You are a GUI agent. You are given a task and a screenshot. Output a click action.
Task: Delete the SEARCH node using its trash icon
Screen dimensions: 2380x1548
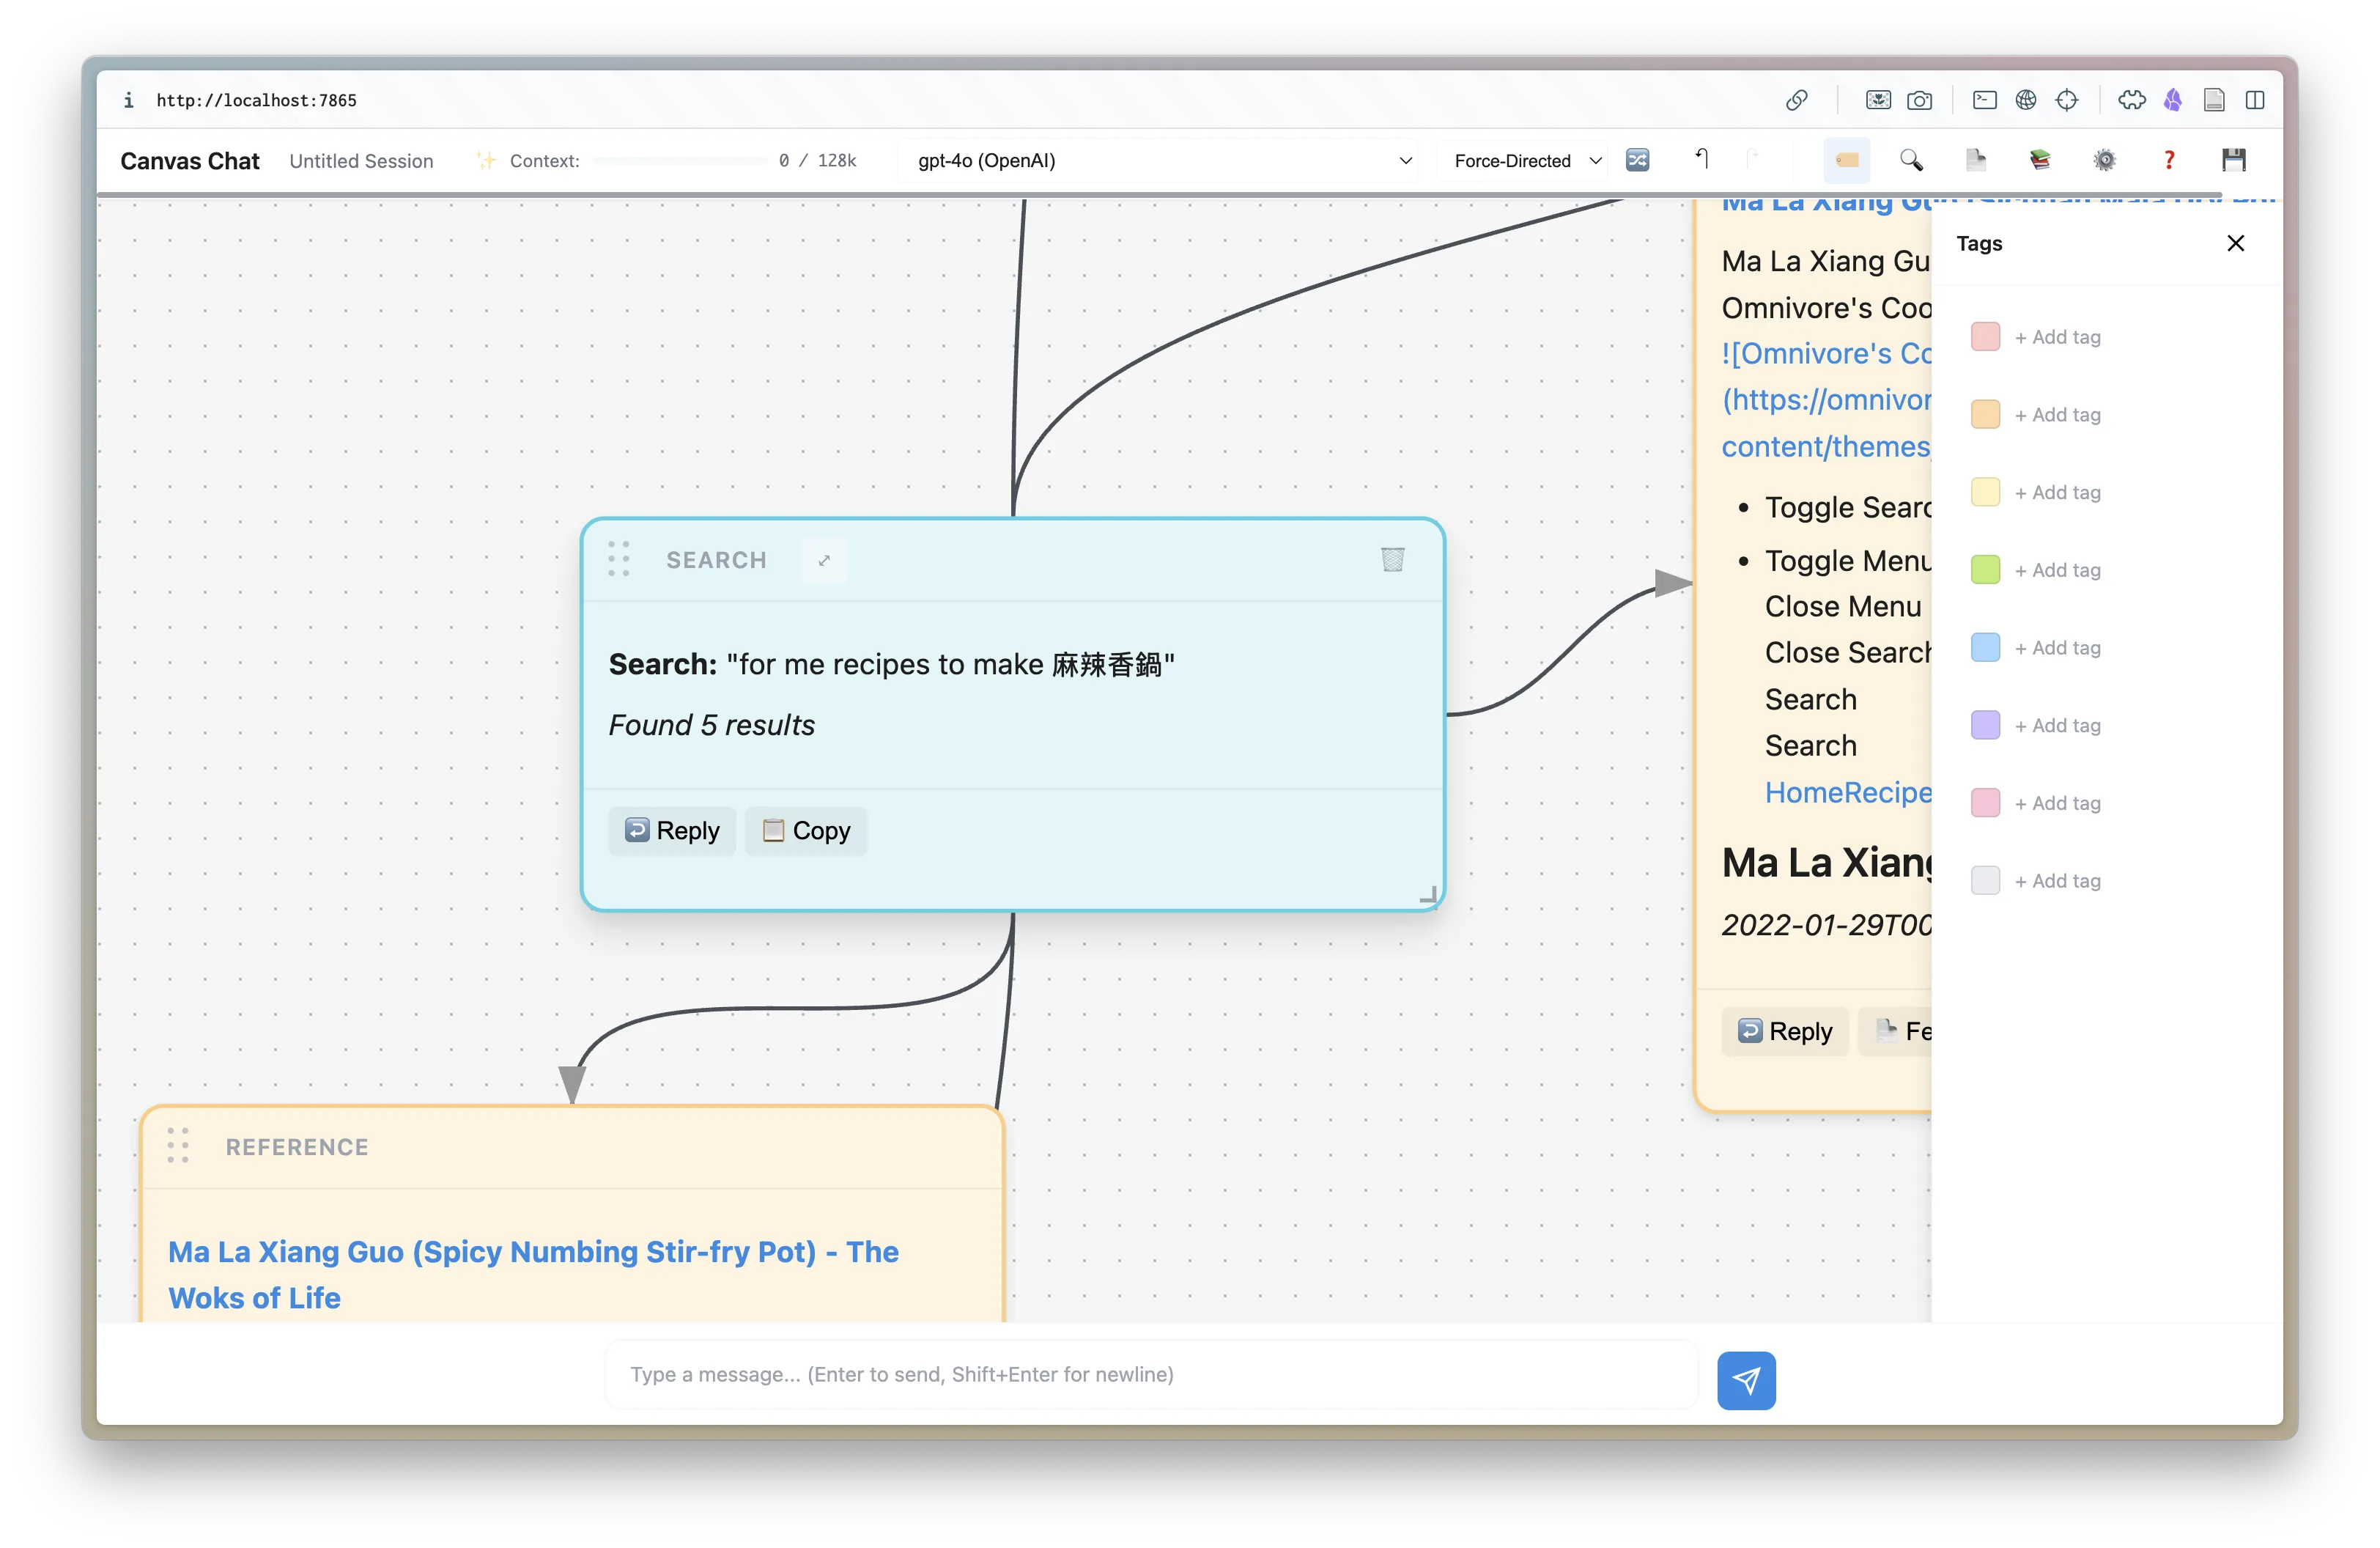tap(1392, 559)
